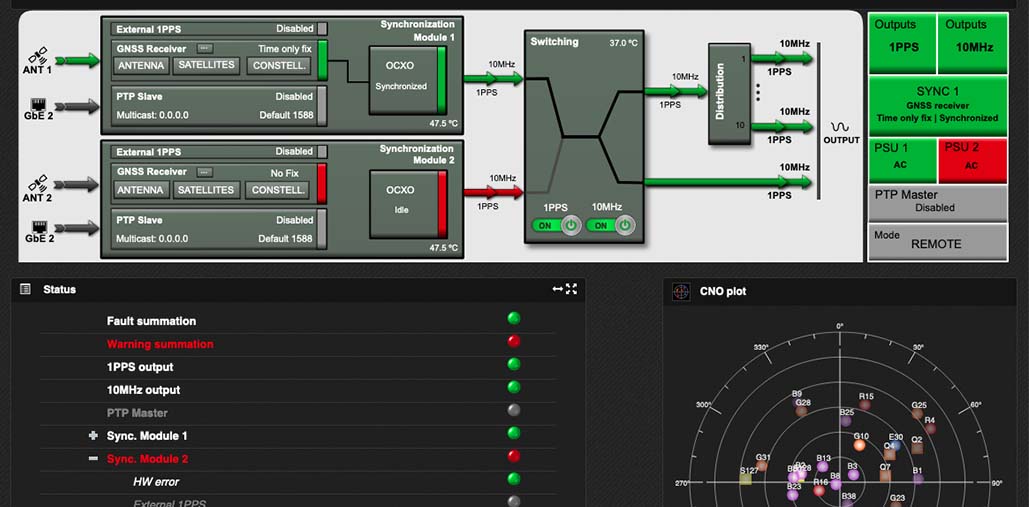Image resolution: width=1029 pixels, height=507 pixels.
Task: Expand the Sync. Module 1 status row
Action: (93, 436)
